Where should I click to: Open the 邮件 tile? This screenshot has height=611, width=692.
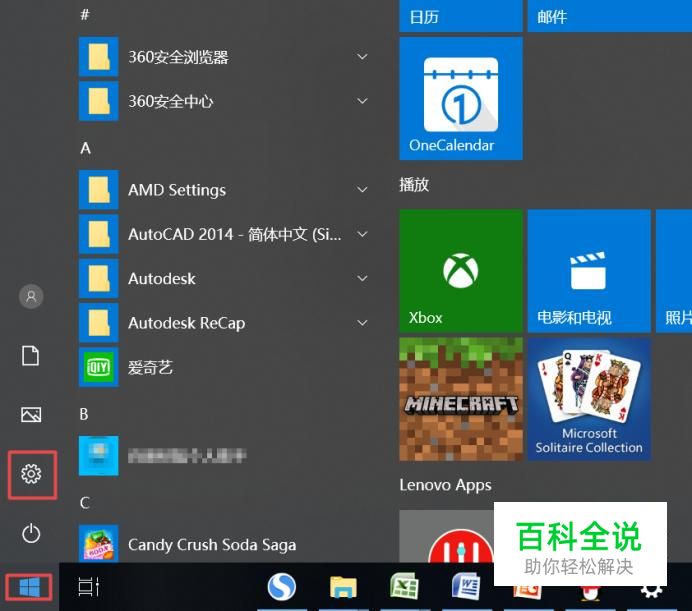(x=610, y=16)
